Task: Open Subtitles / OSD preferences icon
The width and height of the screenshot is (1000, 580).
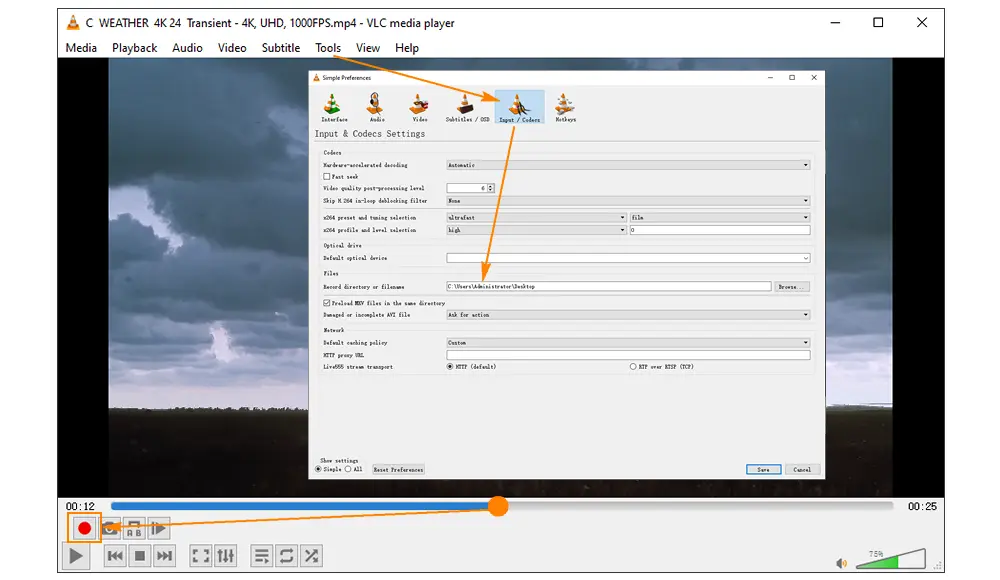Action: click(467, 107)
